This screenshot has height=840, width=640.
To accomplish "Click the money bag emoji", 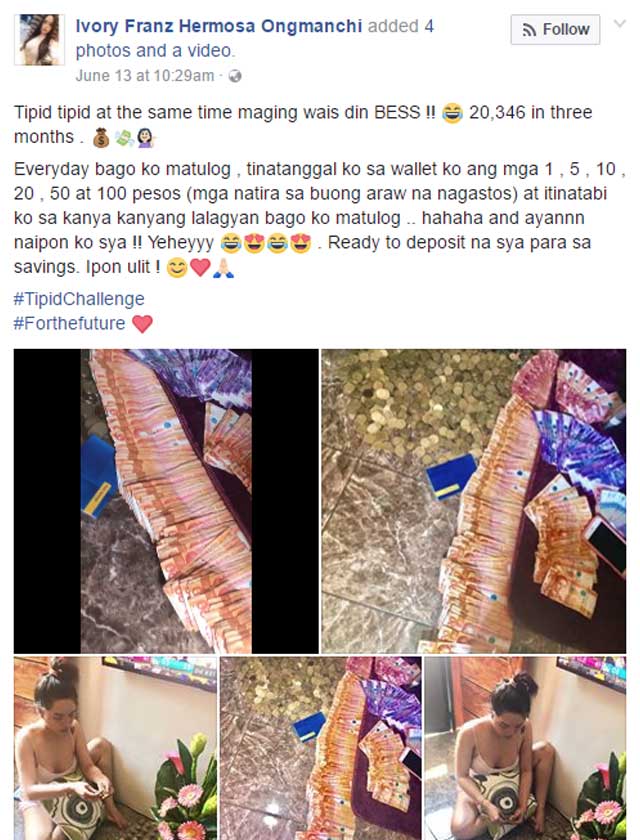I will coord(101,138).
